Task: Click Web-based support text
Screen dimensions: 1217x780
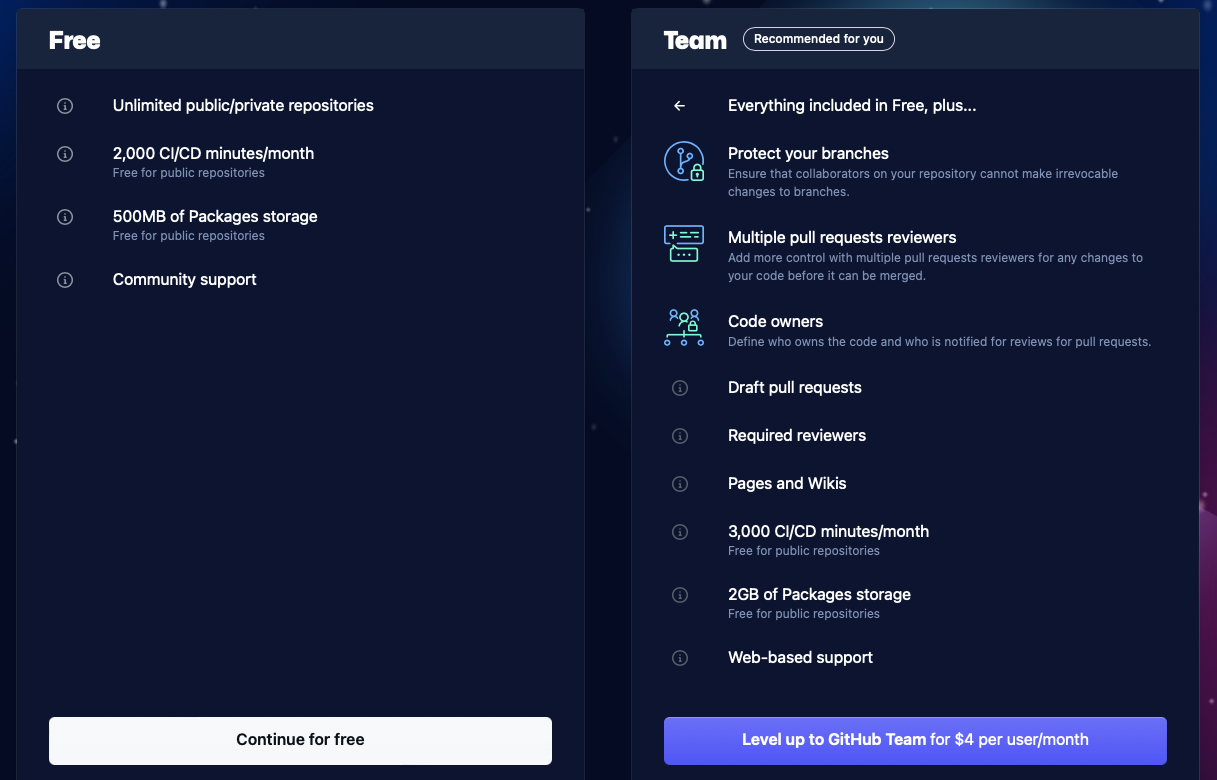Action: click(800, 658)
